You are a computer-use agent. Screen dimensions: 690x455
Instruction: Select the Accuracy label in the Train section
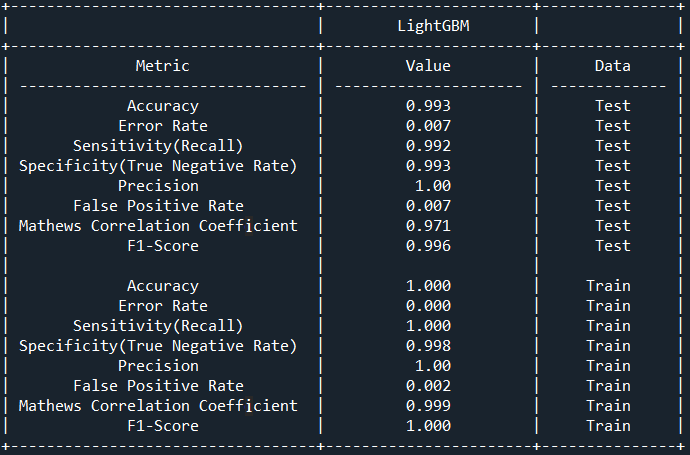162,286
